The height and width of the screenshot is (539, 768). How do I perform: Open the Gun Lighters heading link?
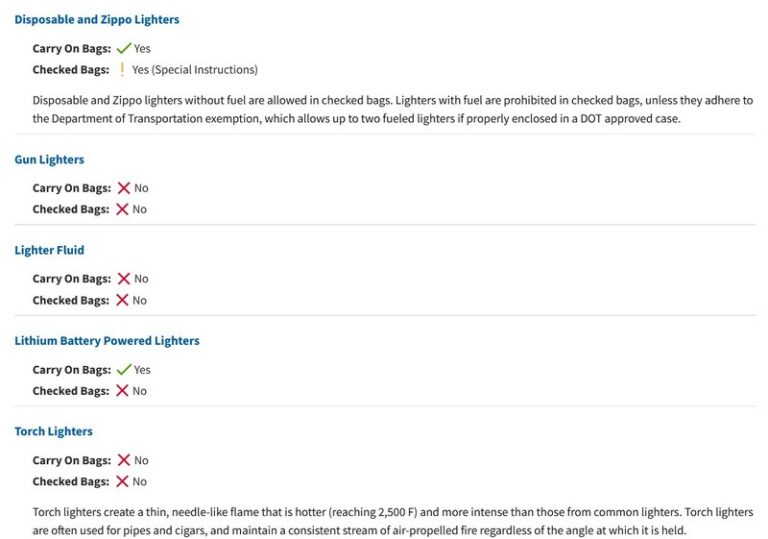pyautogui.click(x=49, y=159)
